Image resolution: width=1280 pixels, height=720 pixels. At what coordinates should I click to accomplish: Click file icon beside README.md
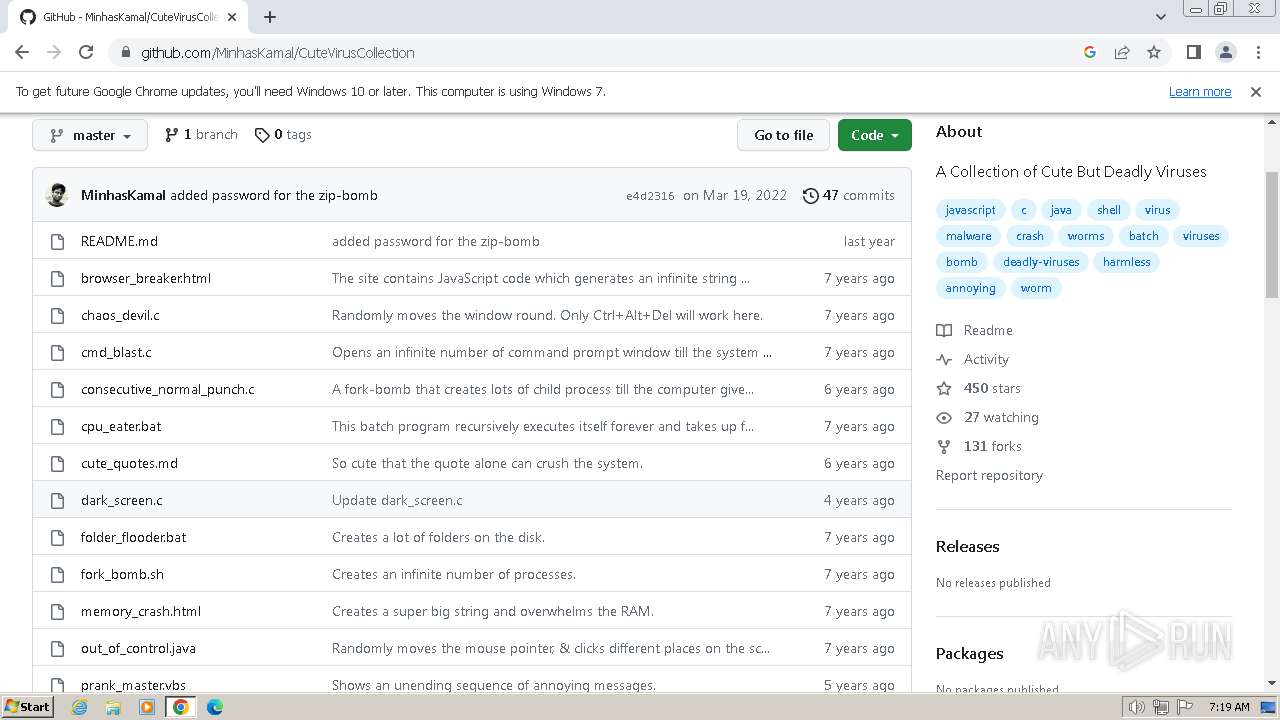pos(58,241)
